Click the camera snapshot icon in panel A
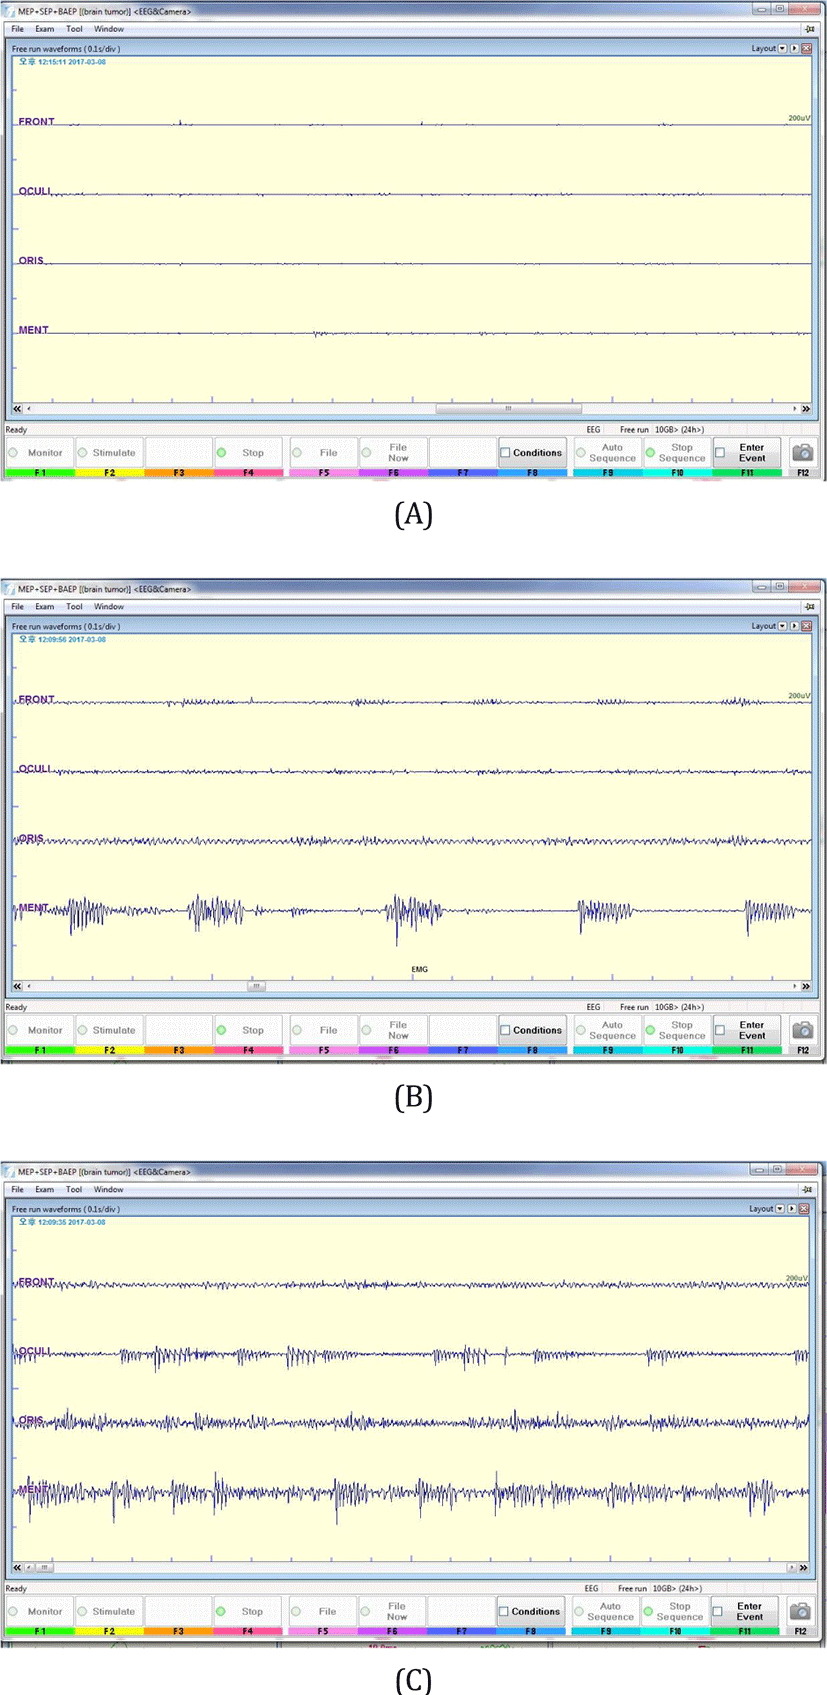 802,453
